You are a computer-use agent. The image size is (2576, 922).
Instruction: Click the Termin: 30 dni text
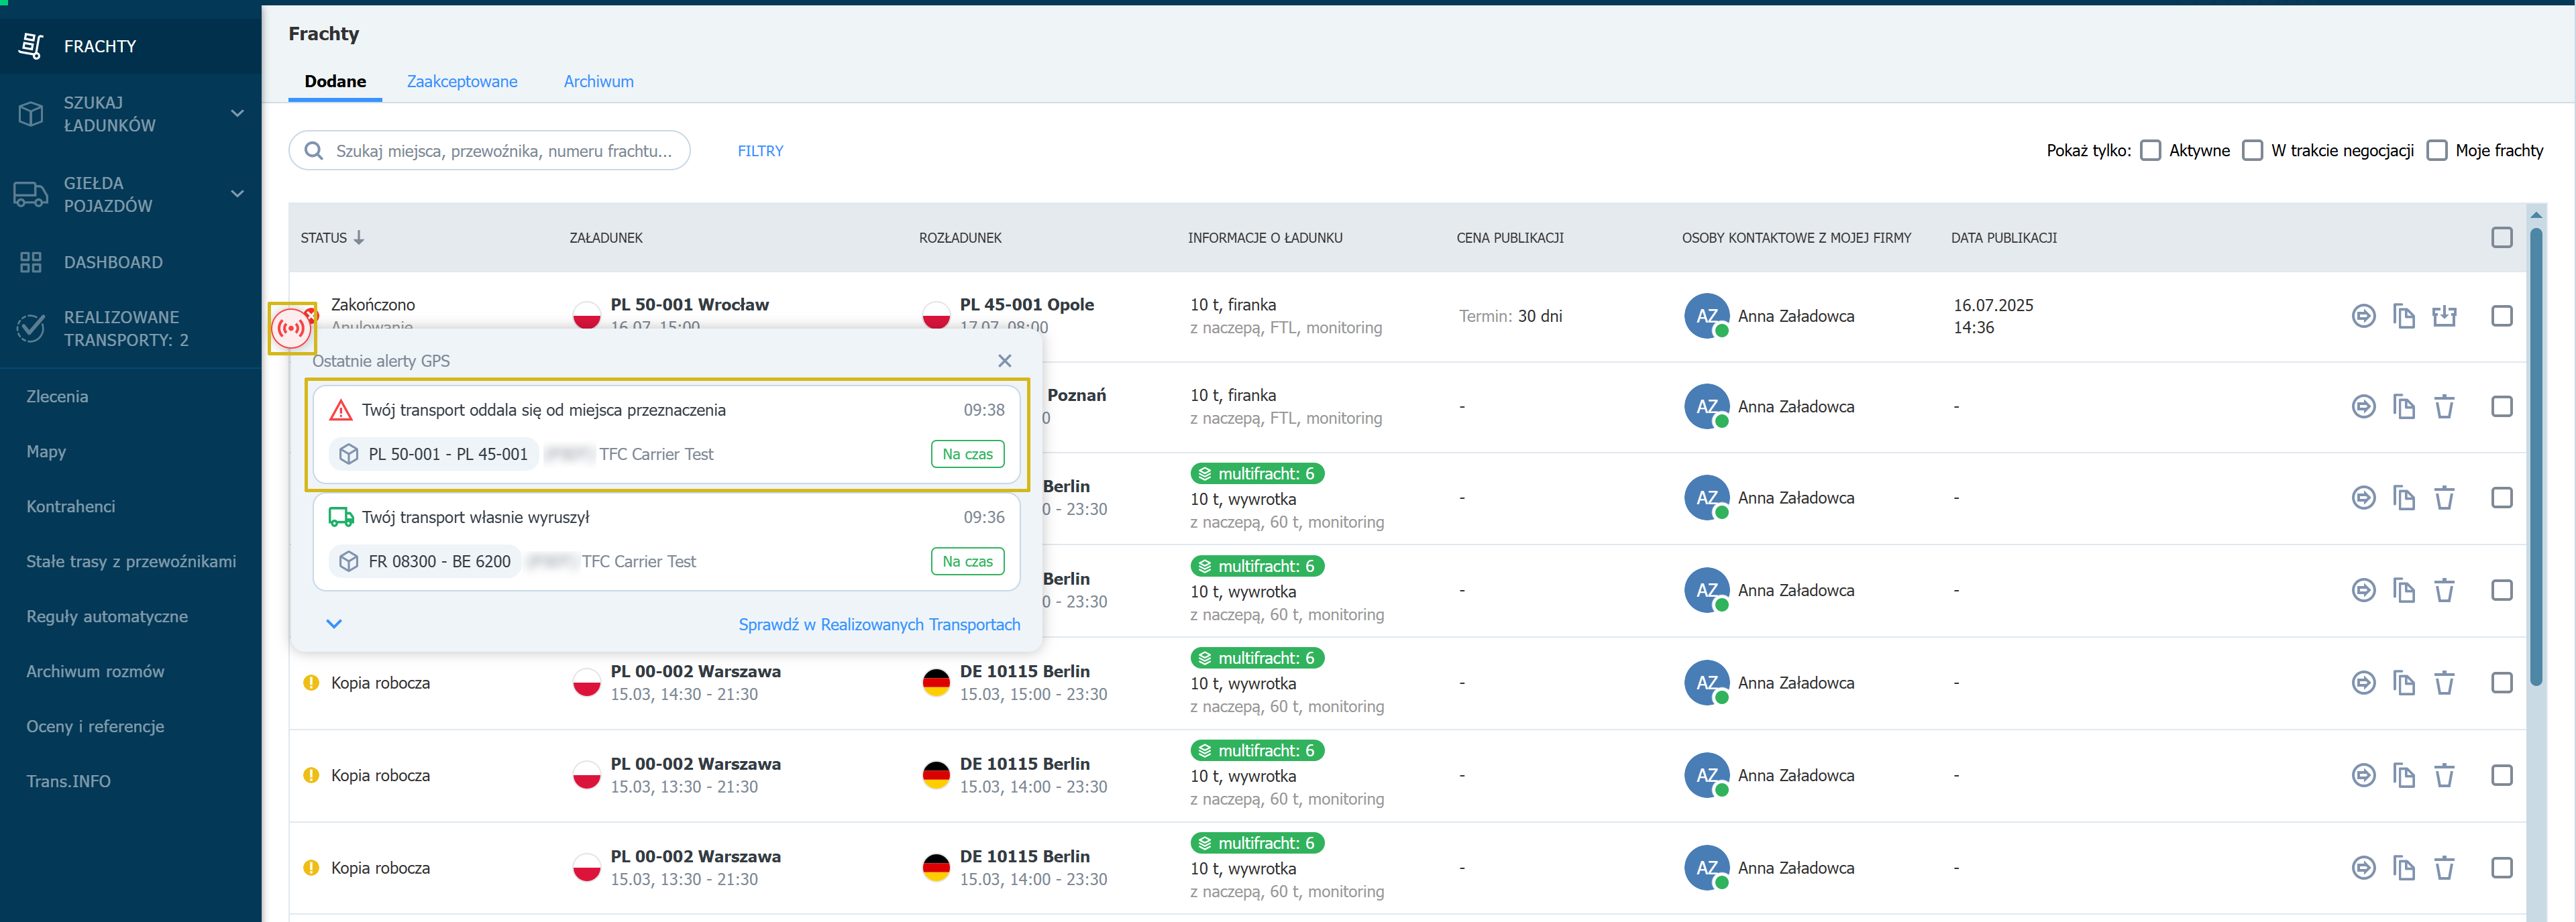(1510, 316)
